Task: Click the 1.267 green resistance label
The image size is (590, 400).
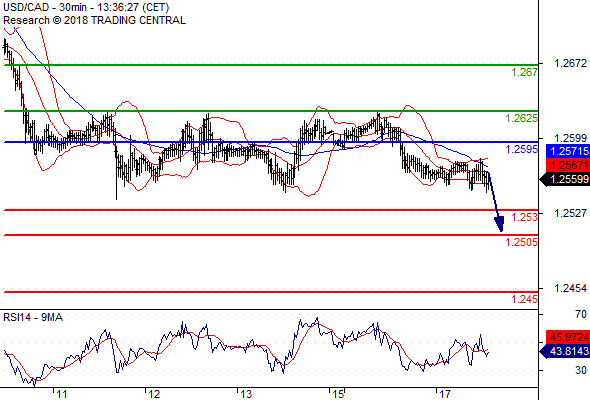Action: tap(524, 72)
